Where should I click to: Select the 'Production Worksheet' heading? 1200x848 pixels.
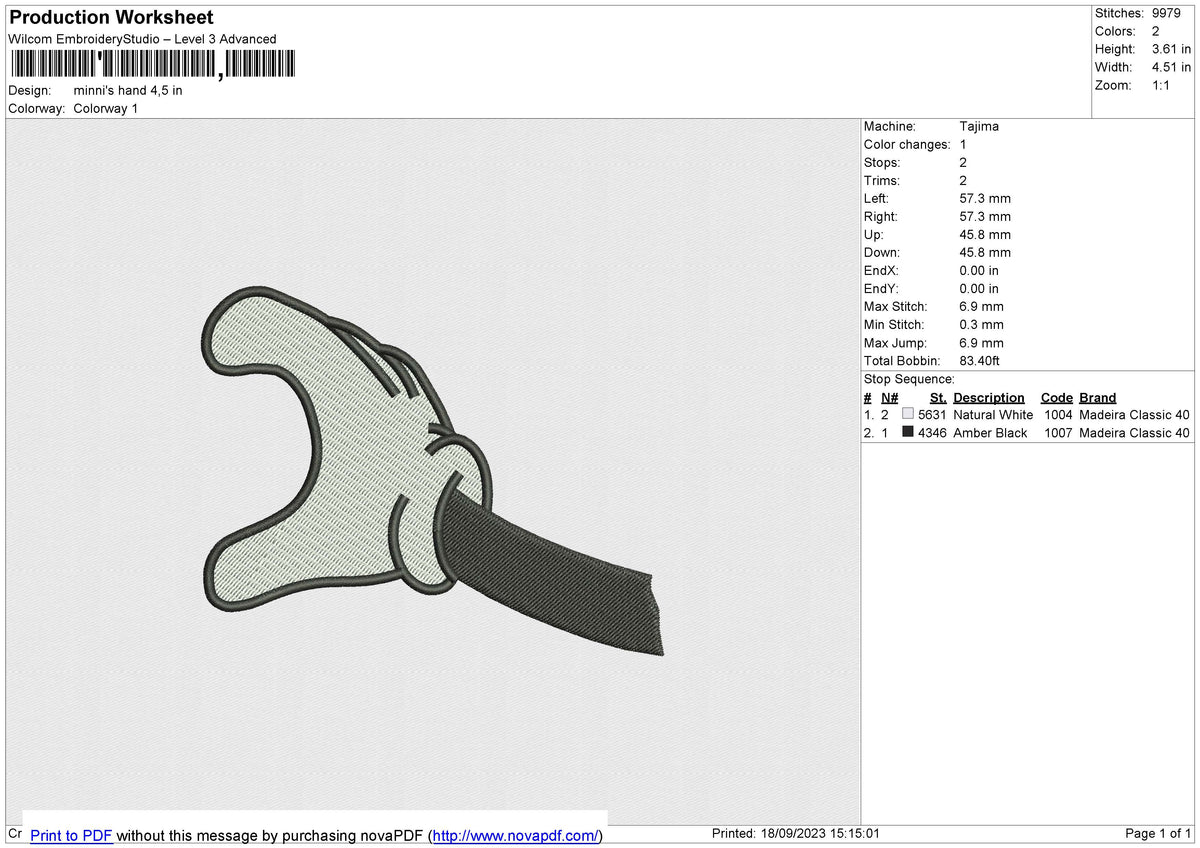click(111, 18)
